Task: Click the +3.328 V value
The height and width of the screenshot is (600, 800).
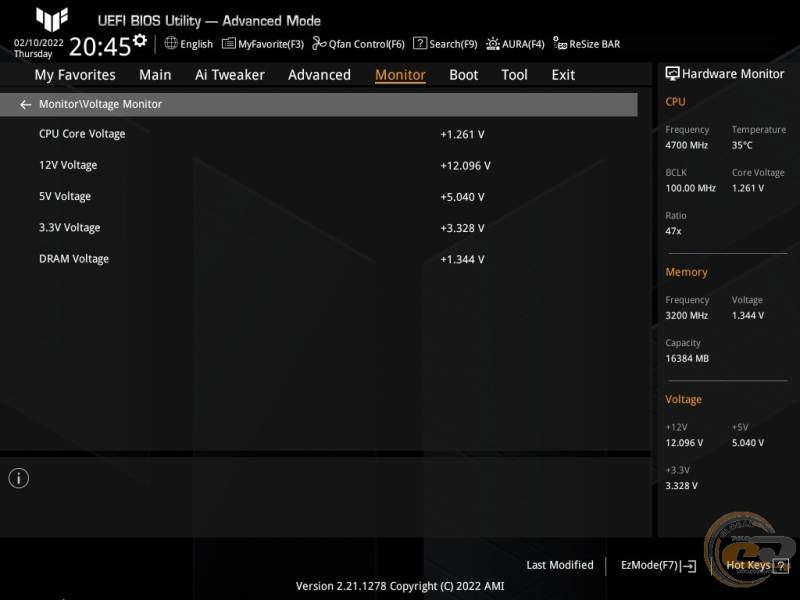Action: tap(462, 228)
